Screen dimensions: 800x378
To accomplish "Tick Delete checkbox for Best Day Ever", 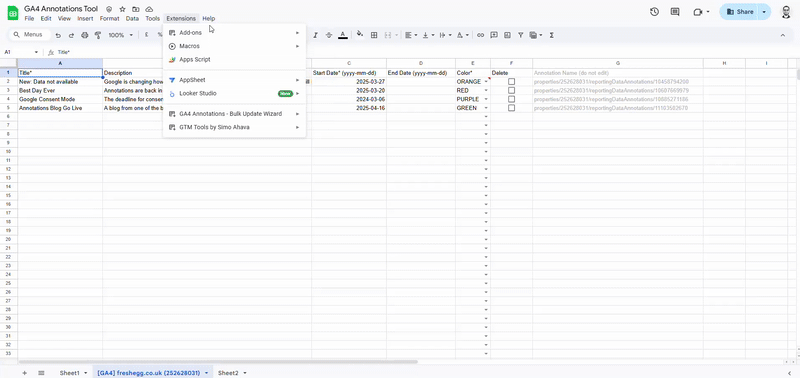I will tap(511, 90).
